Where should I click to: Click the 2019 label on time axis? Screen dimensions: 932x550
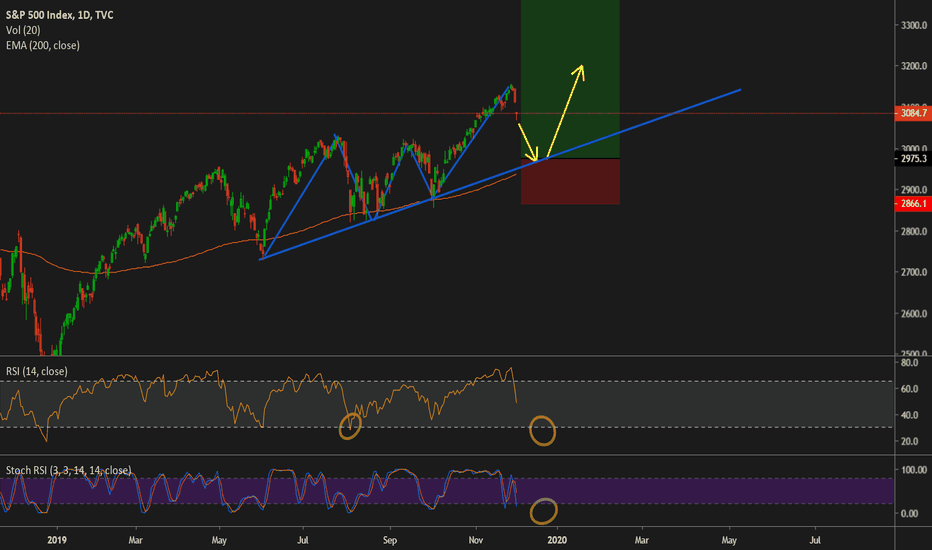[x=57, y=540]
